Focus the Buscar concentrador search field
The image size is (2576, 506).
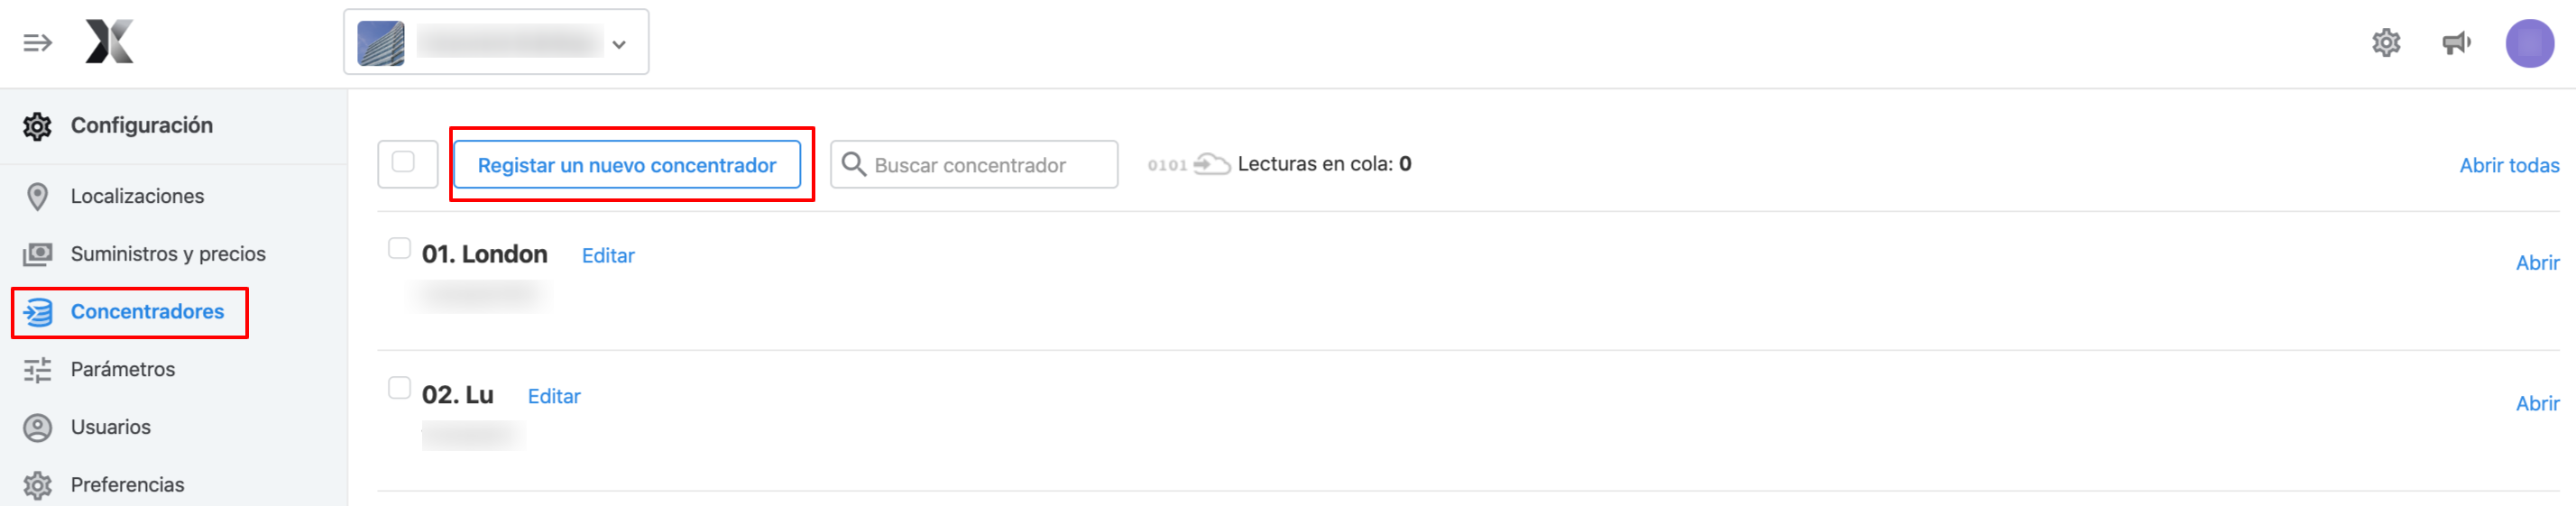click(974, 165)
